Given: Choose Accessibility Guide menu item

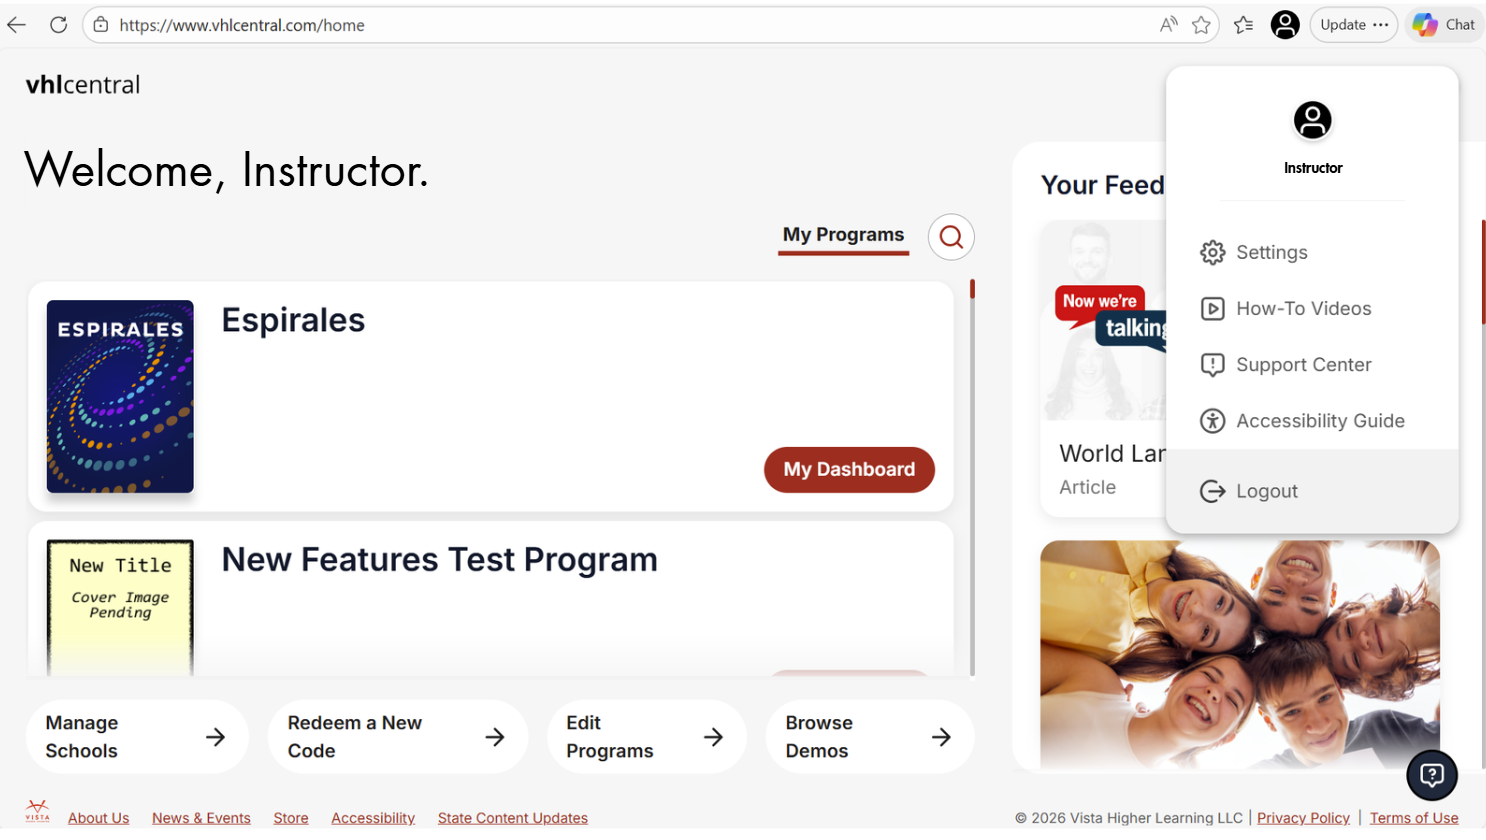Looking at the screenshot, I should click(1319, 421).
